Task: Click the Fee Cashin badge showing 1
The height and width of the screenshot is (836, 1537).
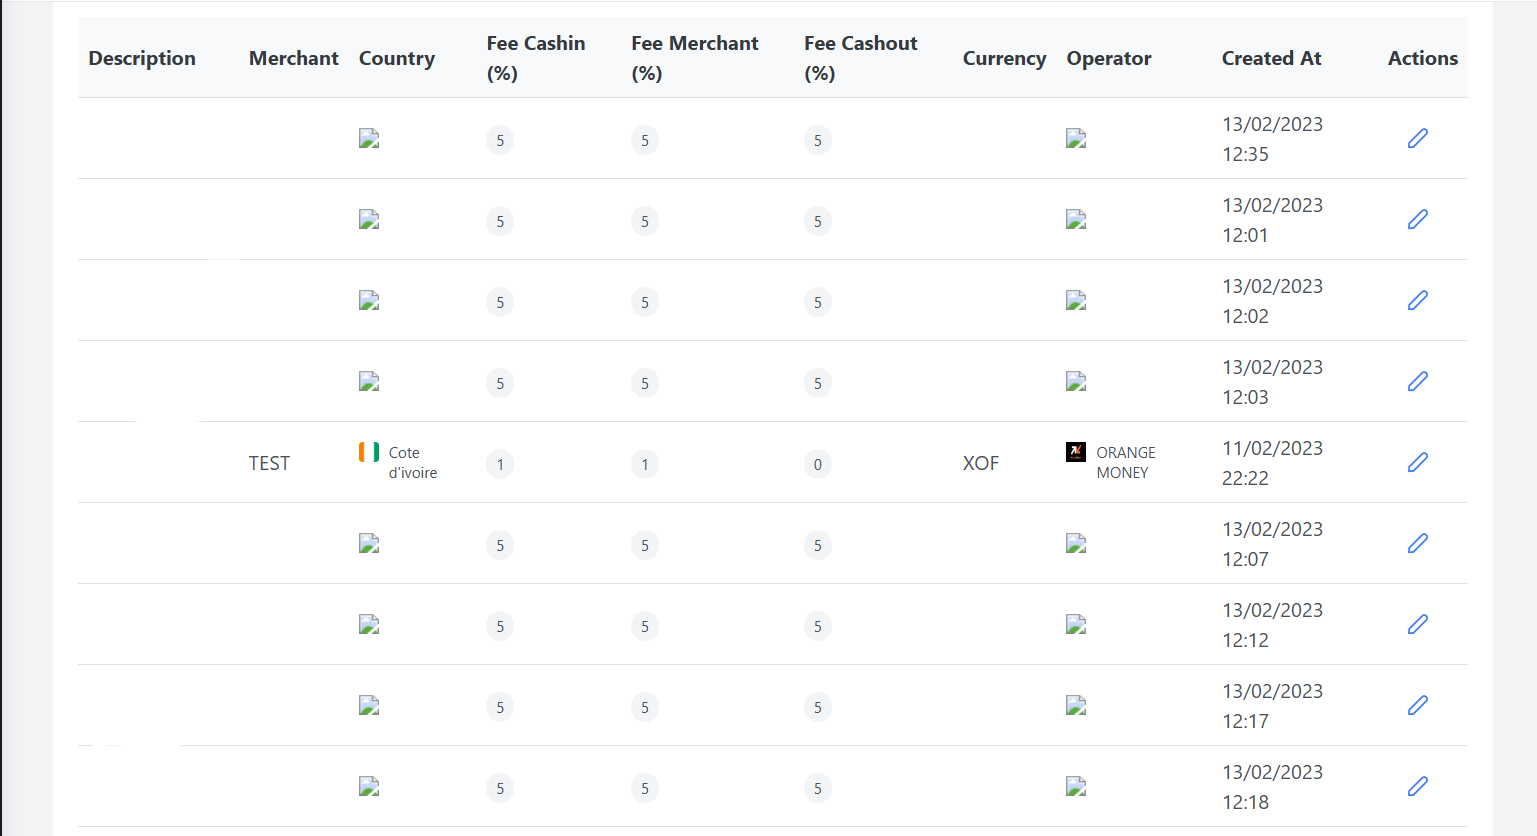Action: click(499, 464)
